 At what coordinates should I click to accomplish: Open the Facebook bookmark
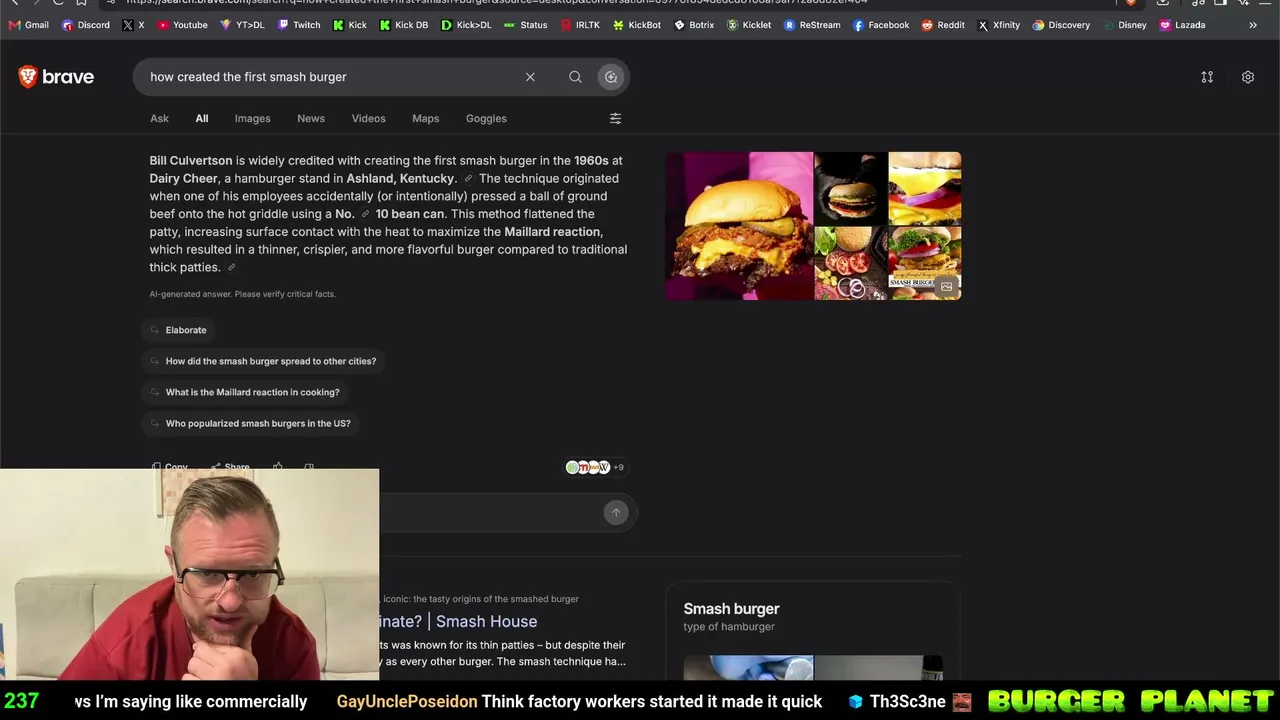pos(881,25)
